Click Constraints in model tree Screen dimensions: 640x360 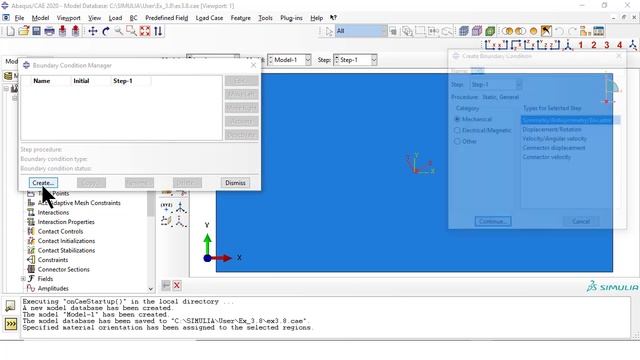[53, 260]
